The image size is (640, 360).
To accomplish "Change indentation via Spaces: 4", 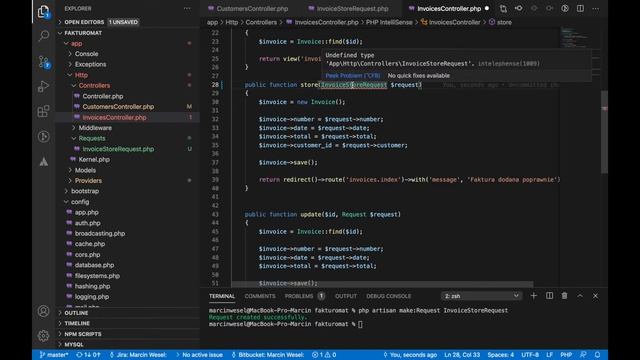I will (501, 355).
